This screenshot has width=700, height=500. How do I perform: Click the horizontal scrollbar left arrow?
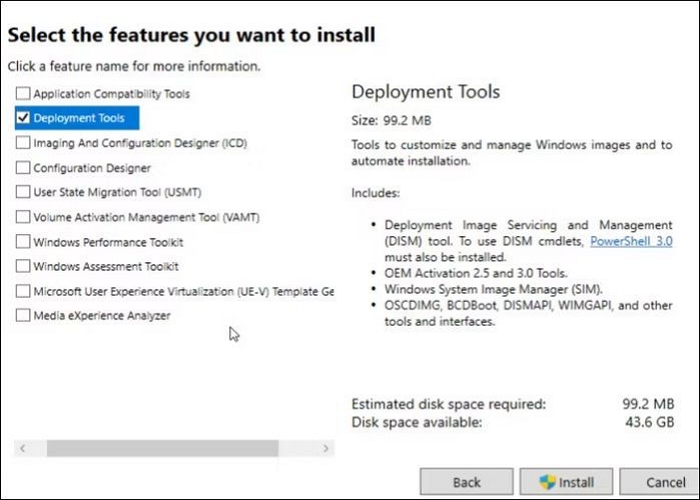click(x=22, y=449)
